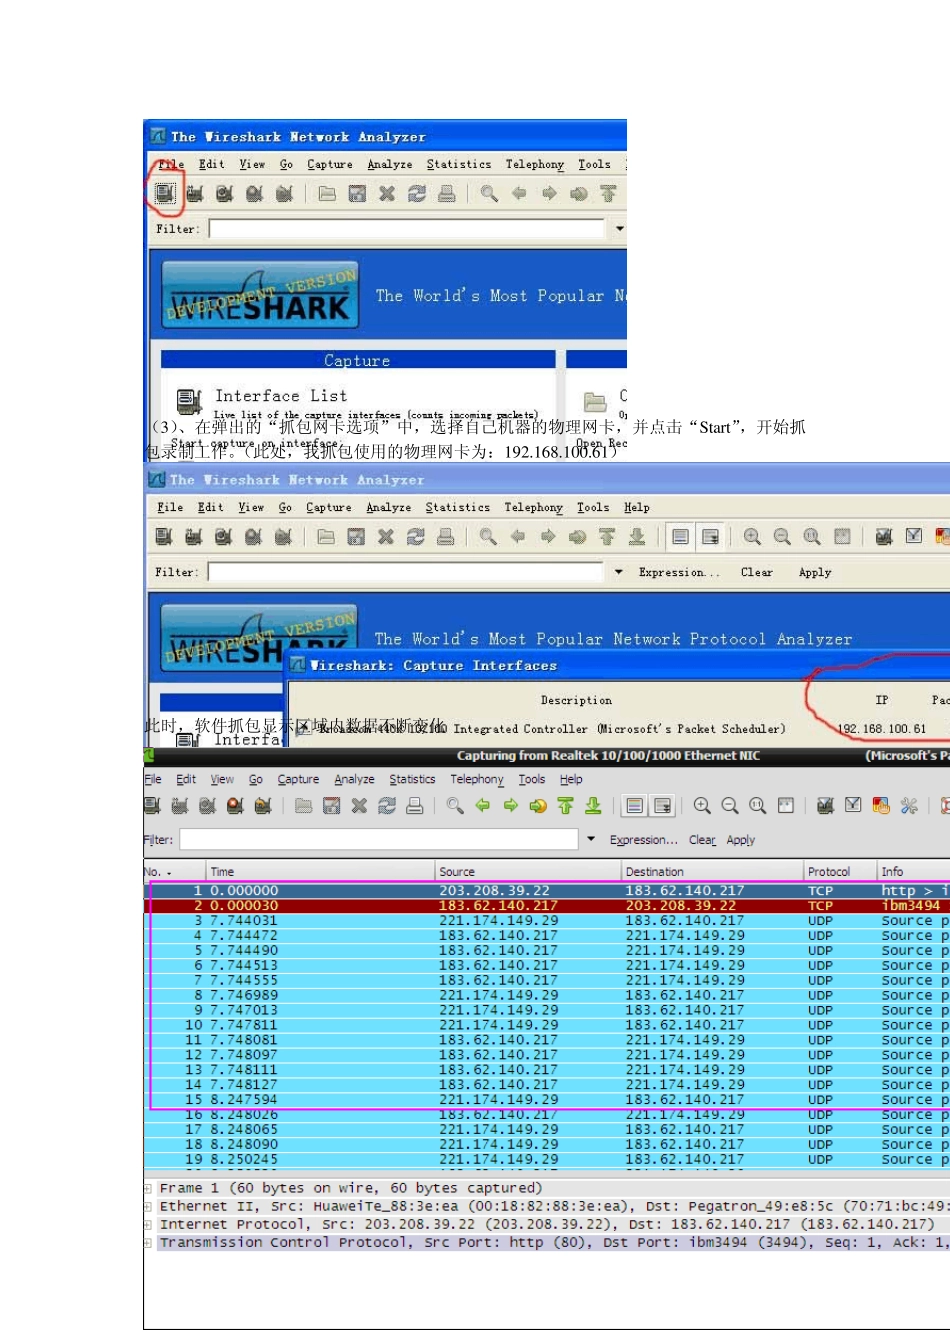
Task: List interfaces icon in Capturing from Realtek window
Action: tap(152, 806)
